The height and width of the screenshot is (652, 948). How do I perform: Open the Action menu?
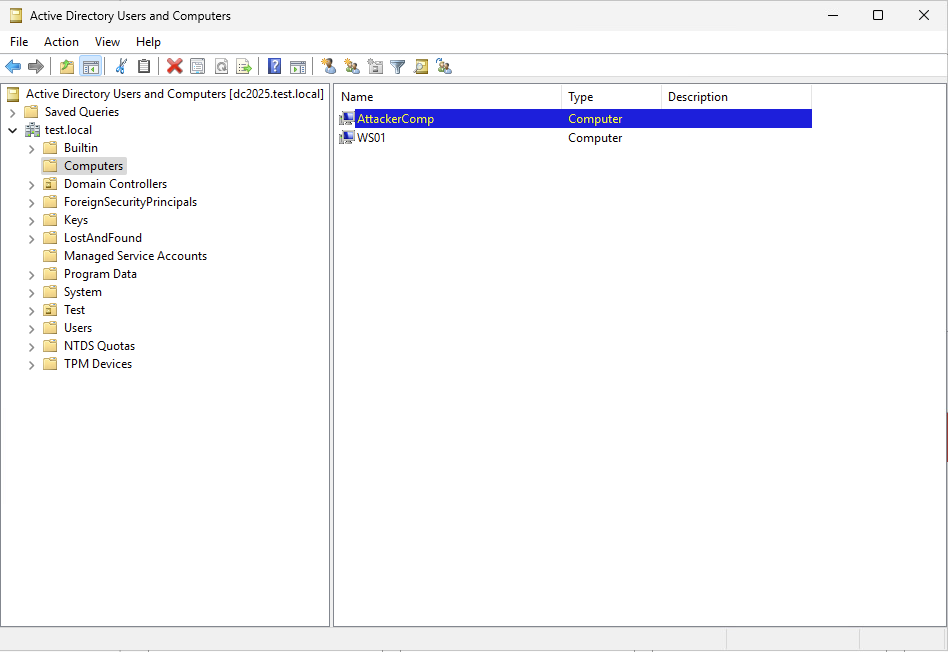tap(61, 42)
